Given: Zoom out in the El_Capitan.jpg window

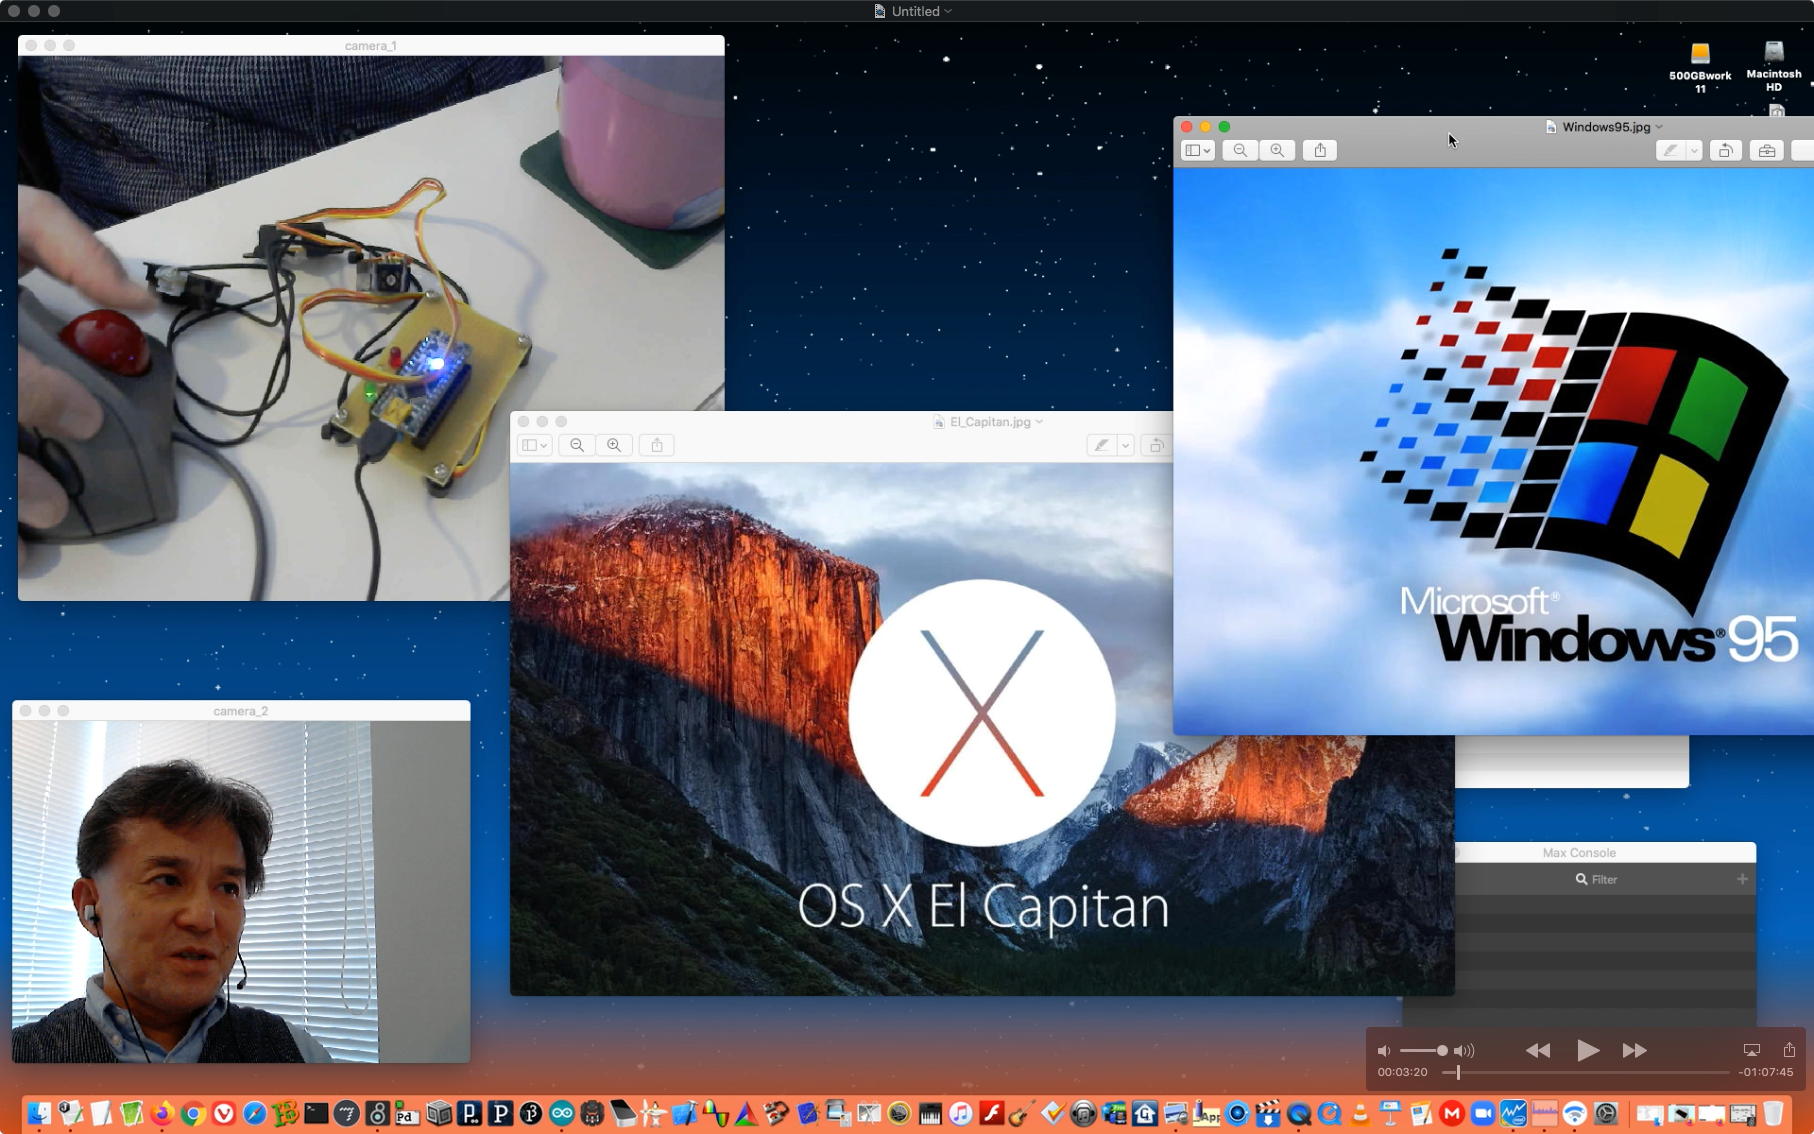Looking at the screenshot, I should pyautogui.click(x=577, y=445).
